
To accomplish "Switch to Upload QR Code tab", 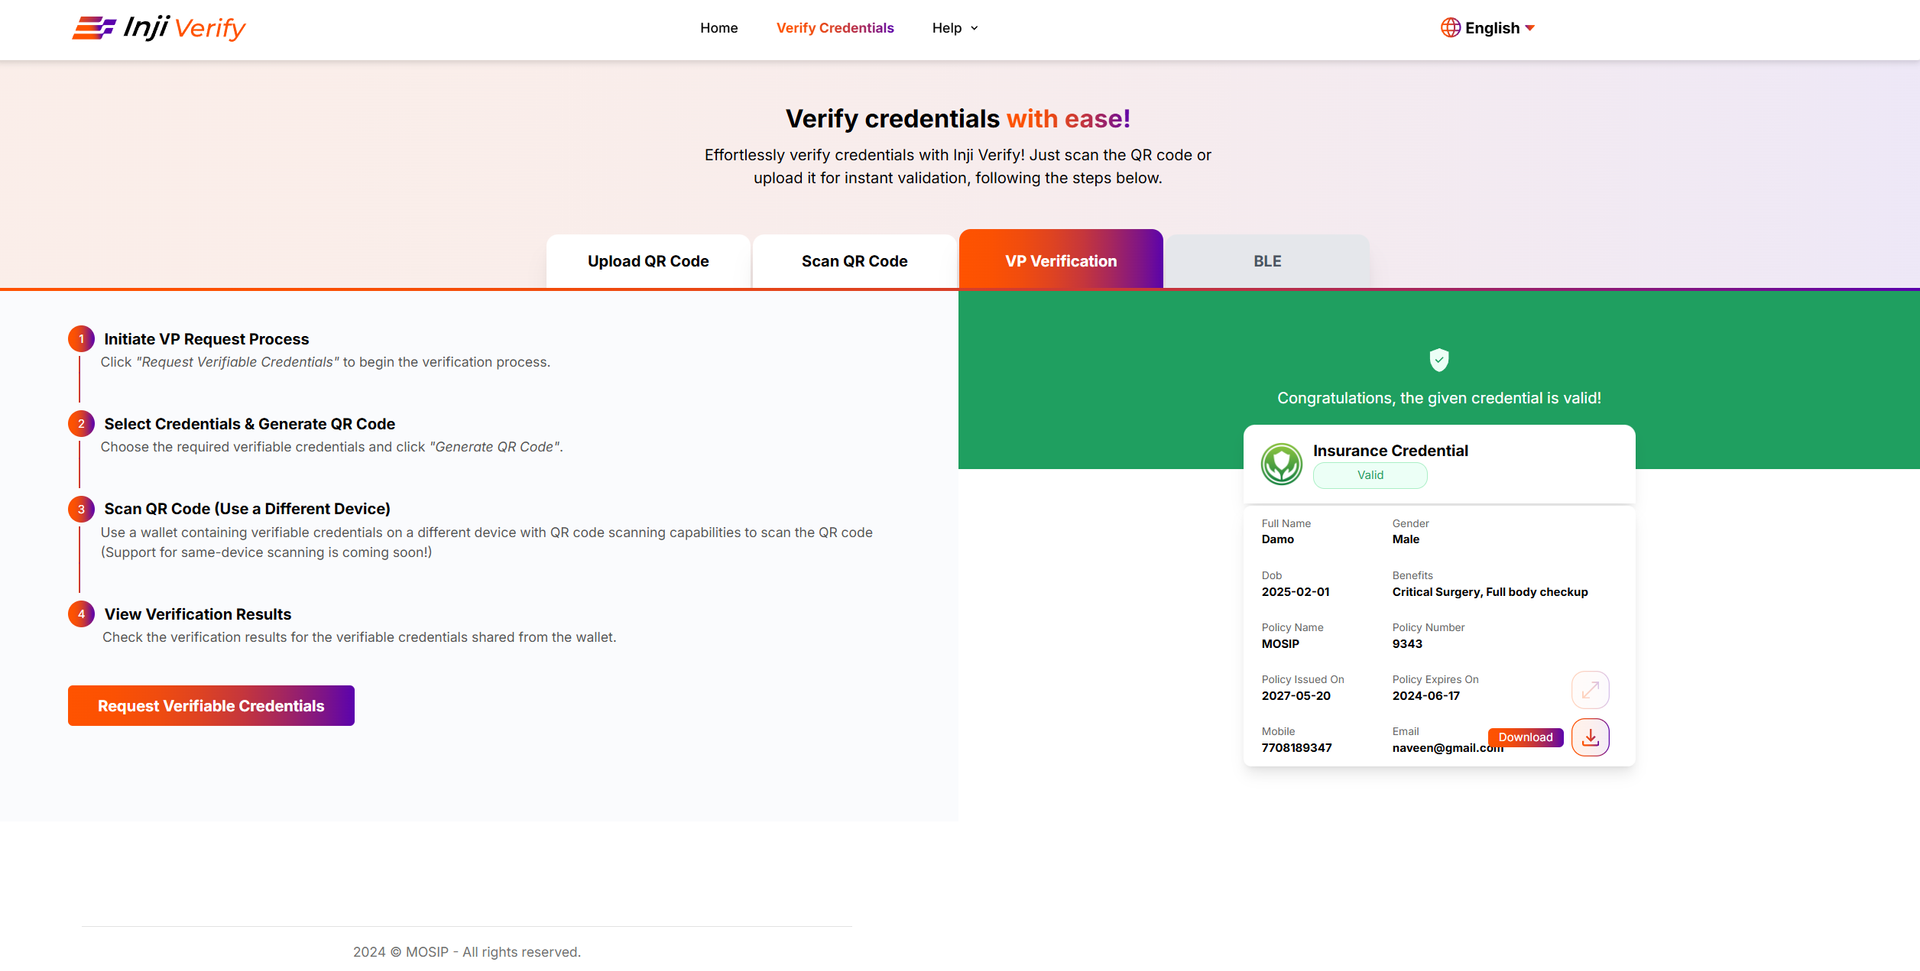I will click(648, 261).
